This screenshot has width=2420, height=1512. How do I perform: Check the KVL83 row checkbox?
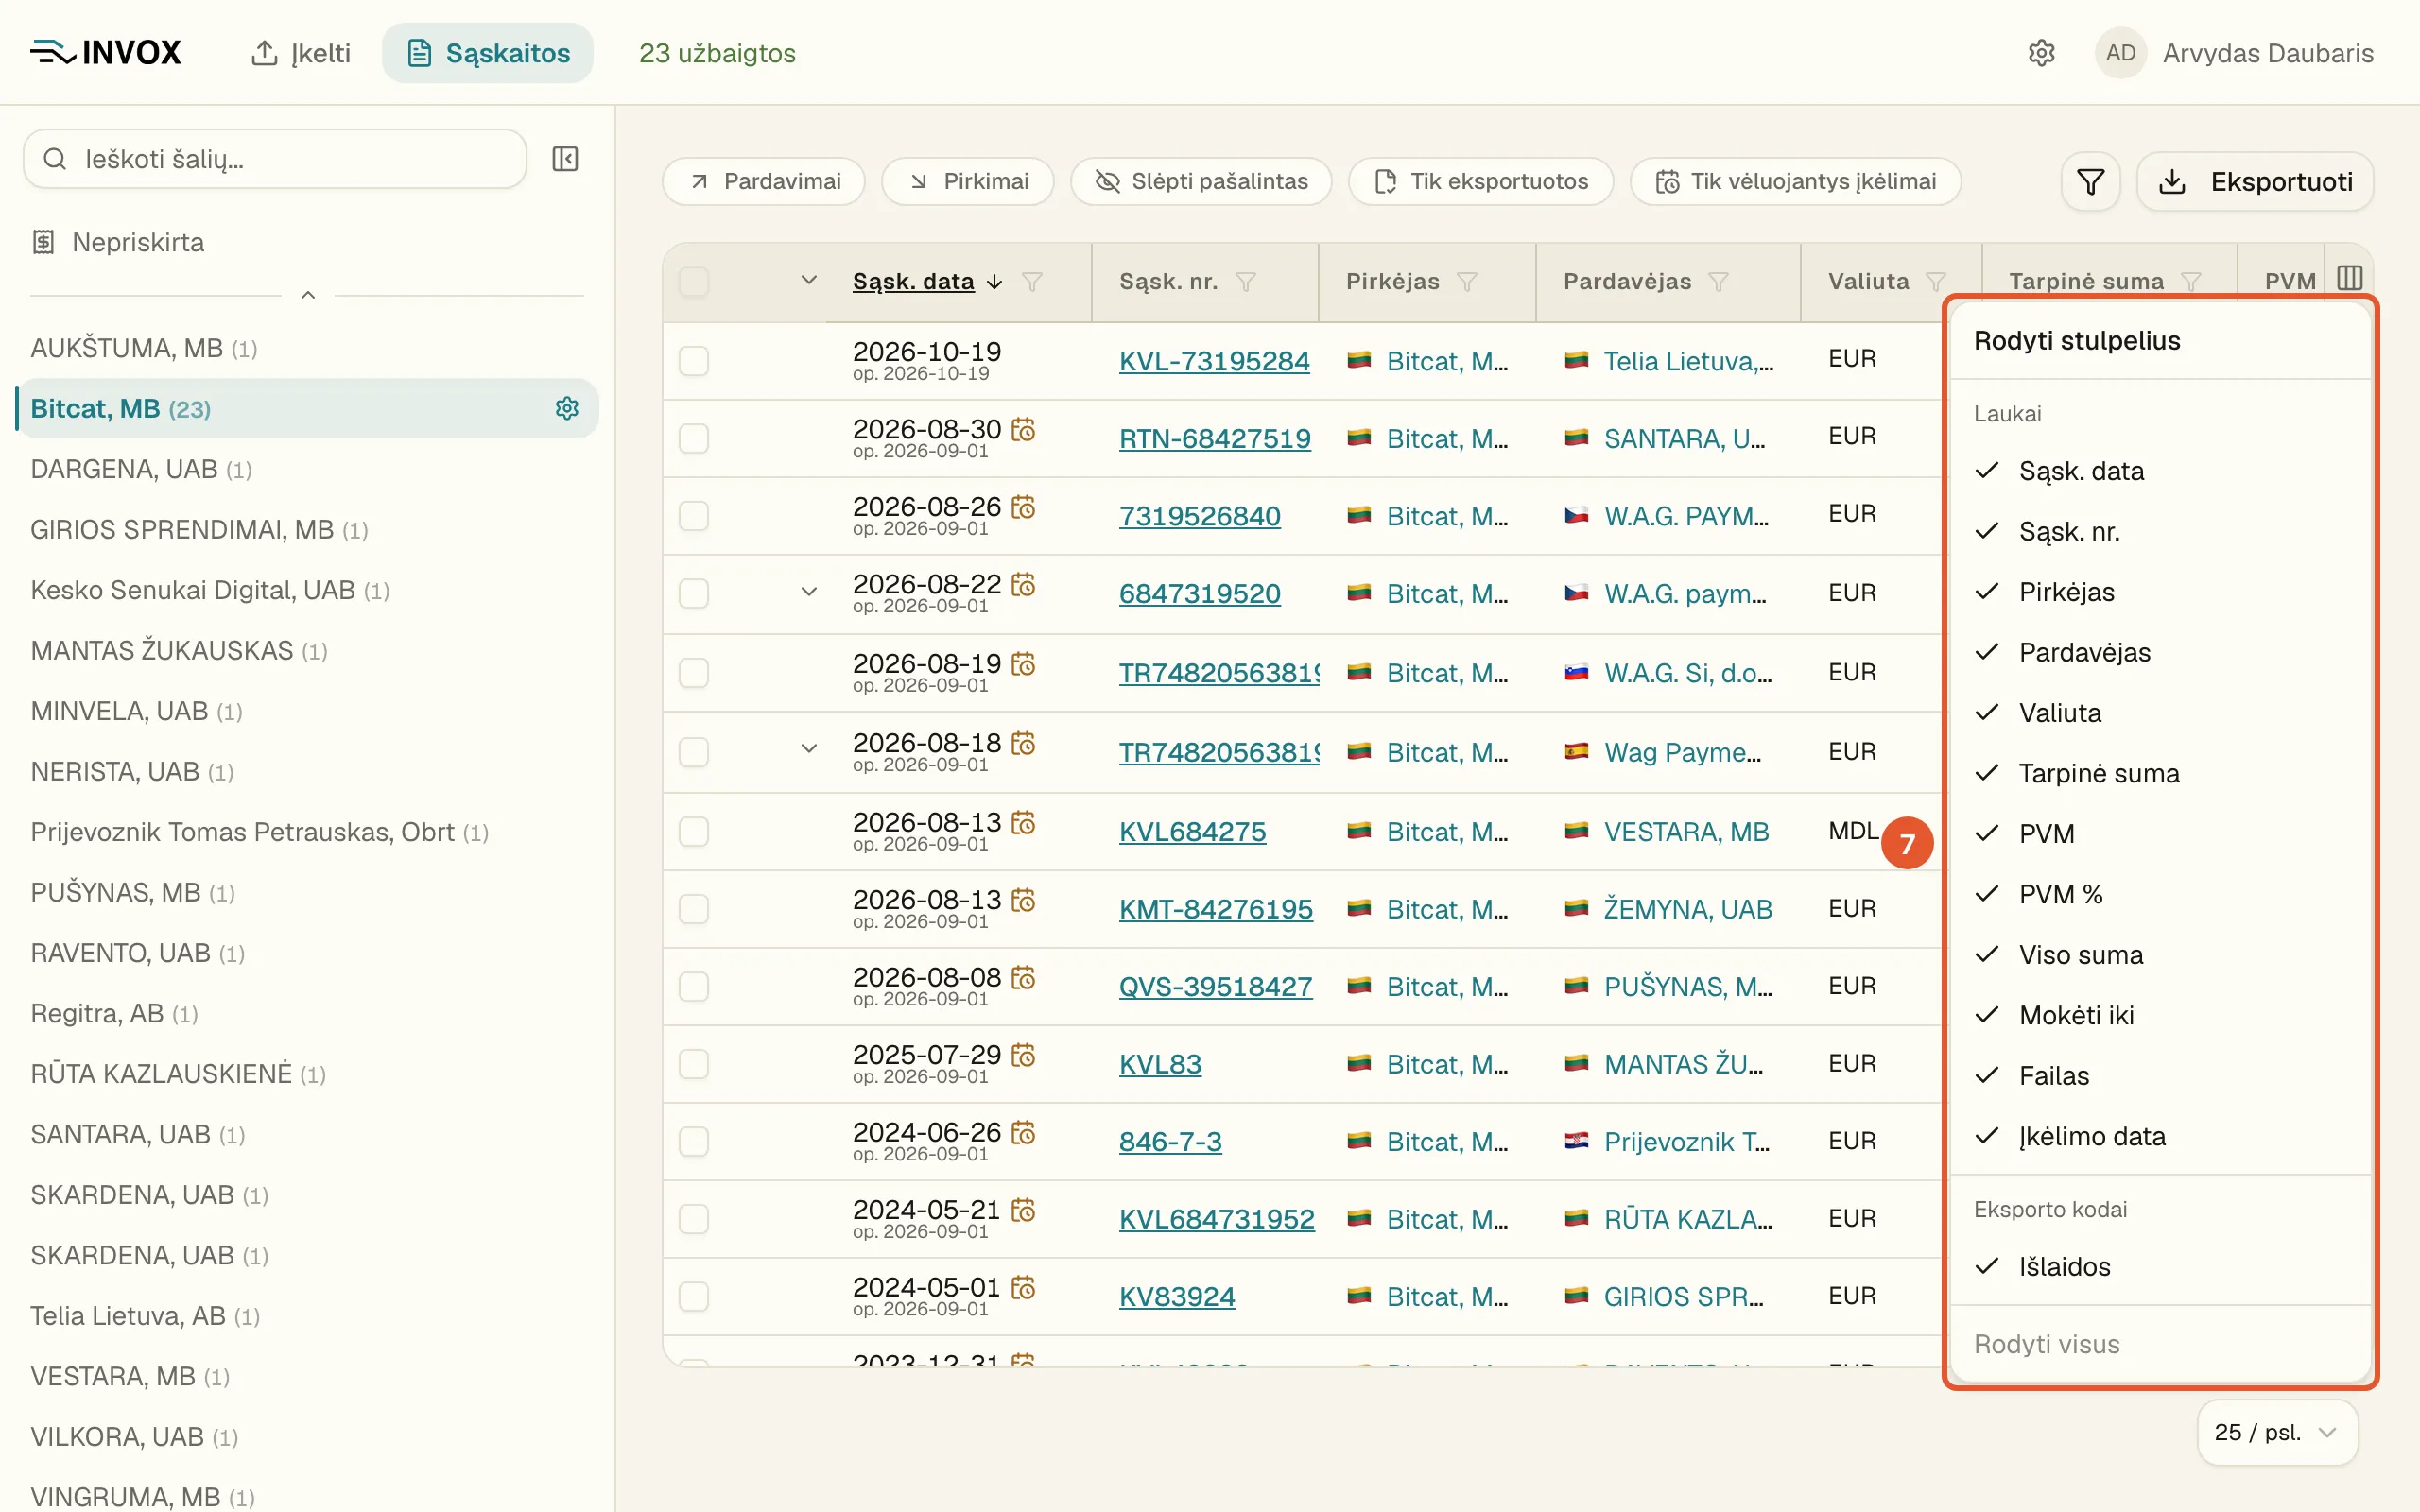pos(694,1064)
